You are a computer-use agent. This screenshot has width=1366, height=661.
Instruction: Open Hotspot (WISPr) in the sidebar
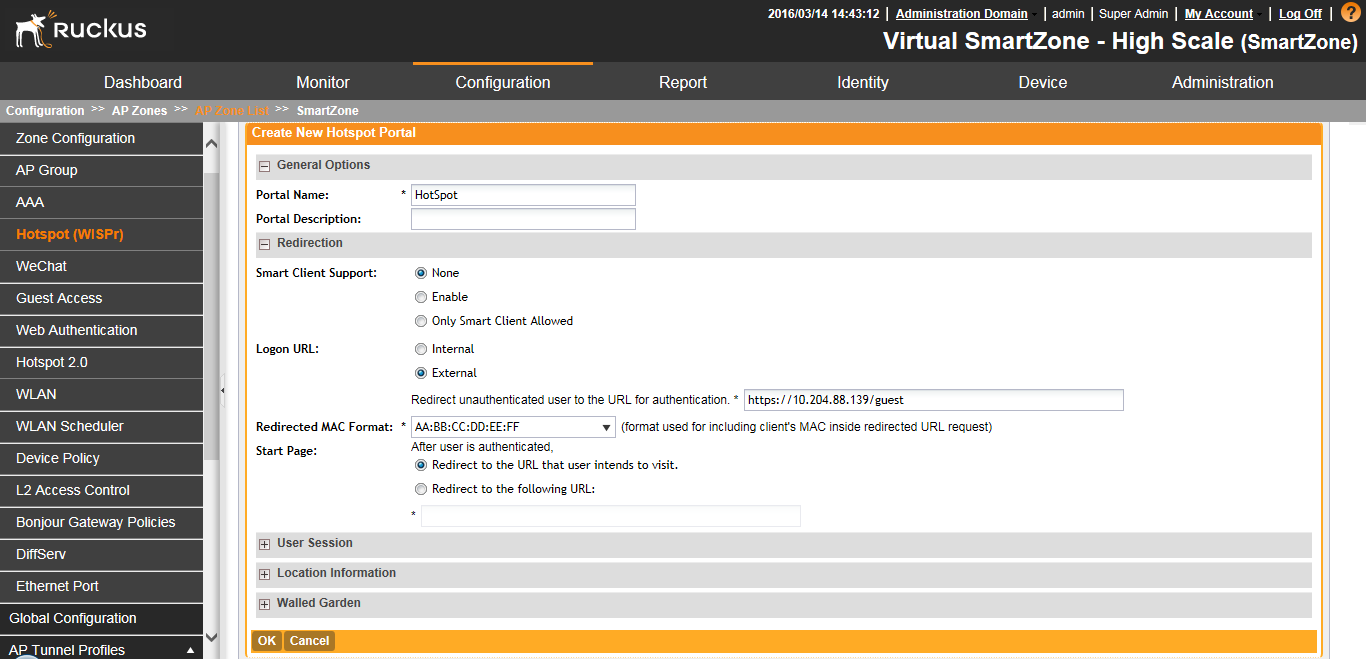101,235
